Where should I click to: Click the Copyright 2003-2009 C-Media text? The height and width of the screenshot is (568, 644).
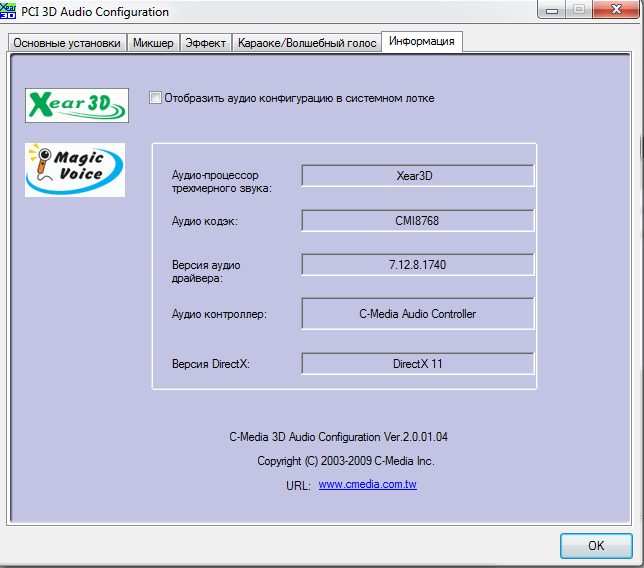coord(346,461)
